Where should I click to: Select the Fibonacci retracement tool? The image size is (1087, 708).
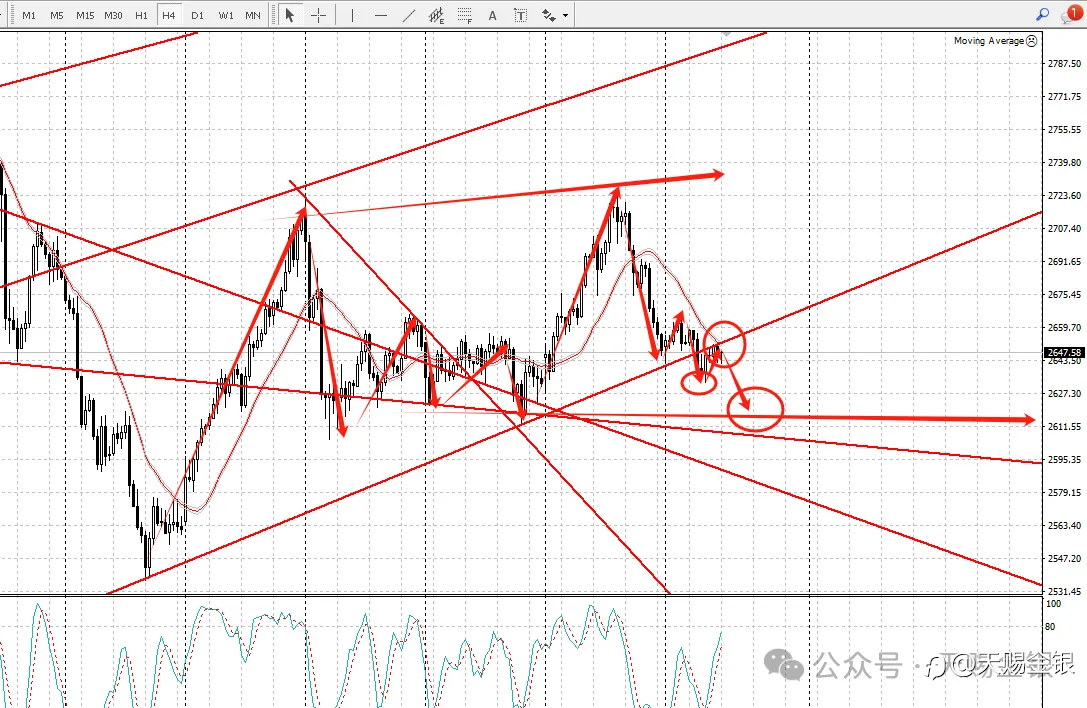tap(465, 15)
